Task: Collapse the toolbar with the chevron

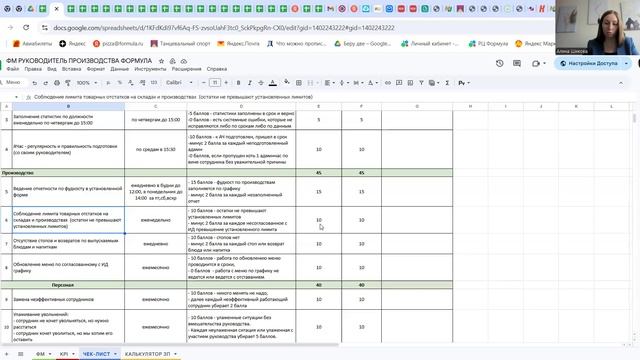Action: tap(621, 83)
